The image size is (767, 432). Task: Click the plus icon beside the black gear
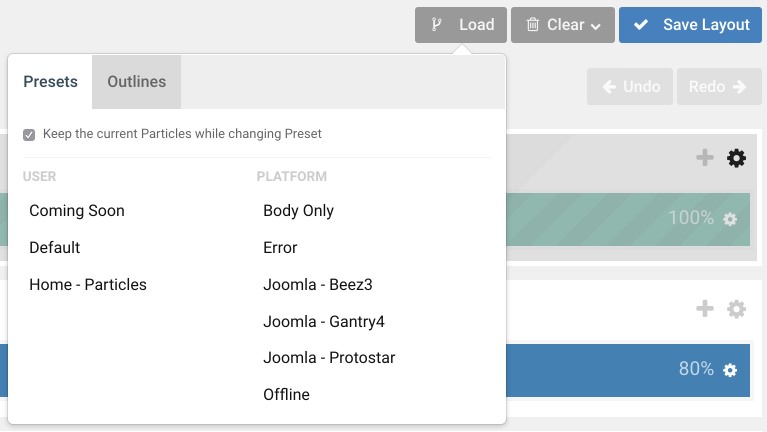click(x=705, y=158)
